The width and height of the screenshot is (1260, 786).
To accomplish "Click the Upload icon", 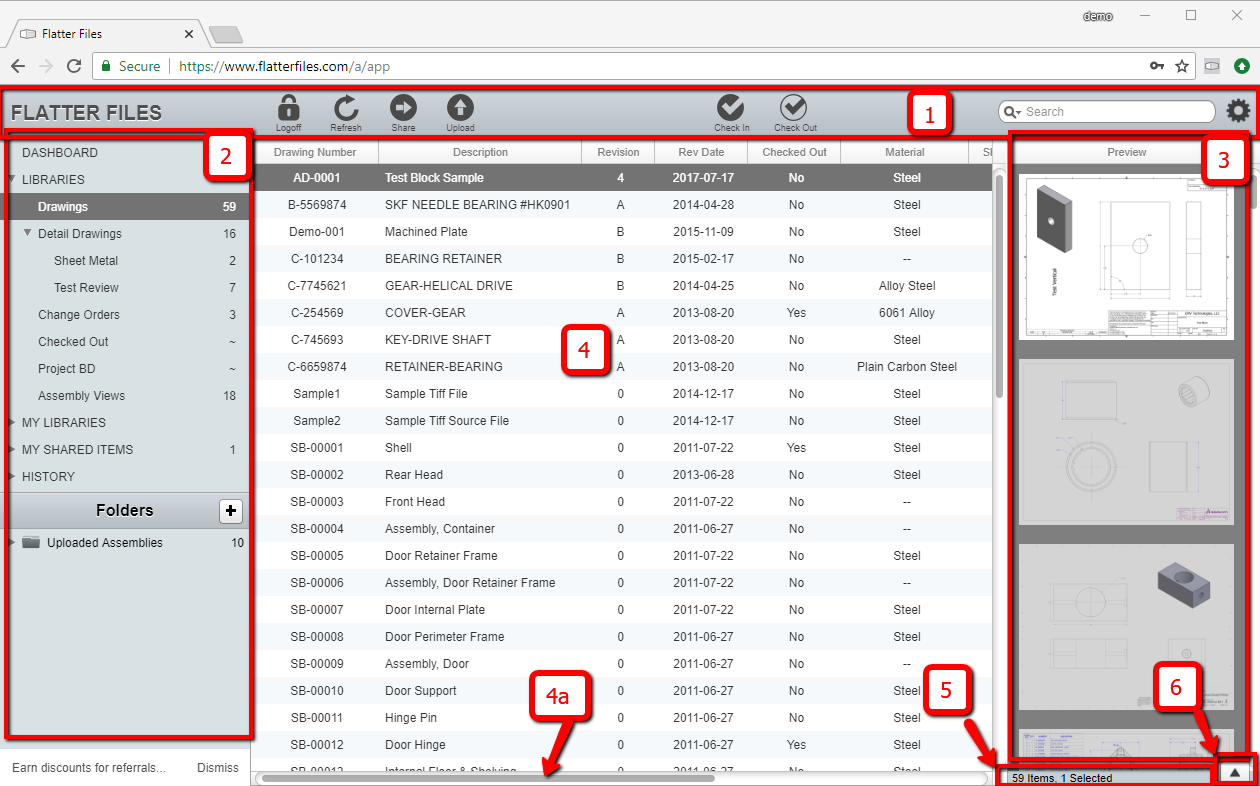I will 460,108.
